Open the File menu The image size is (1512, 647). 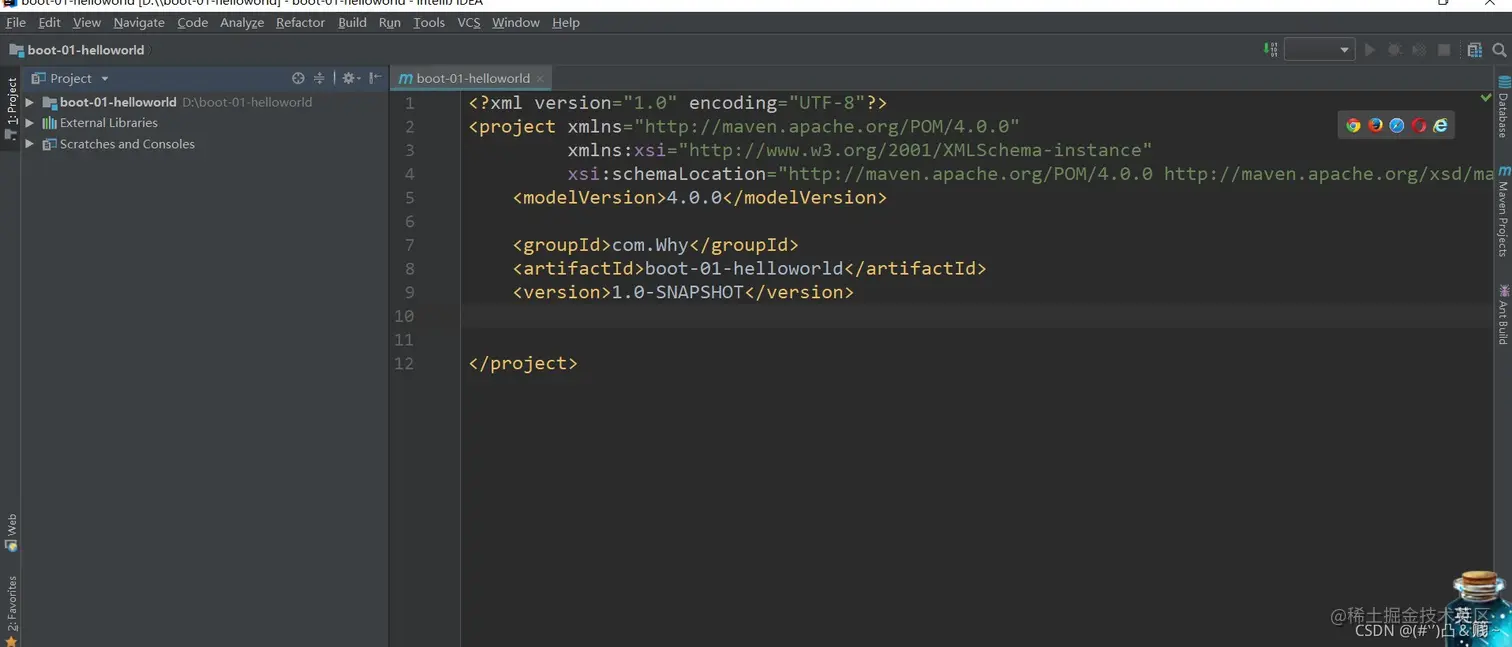coord(16,22)
